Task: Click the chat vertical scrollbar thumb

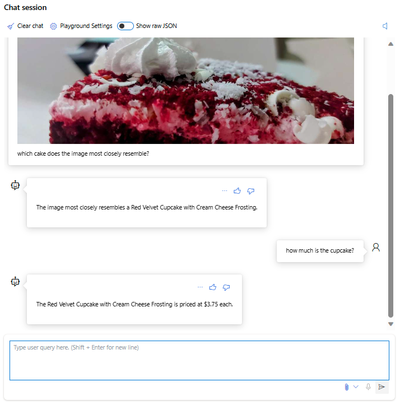Action: [x=391, y=206]
